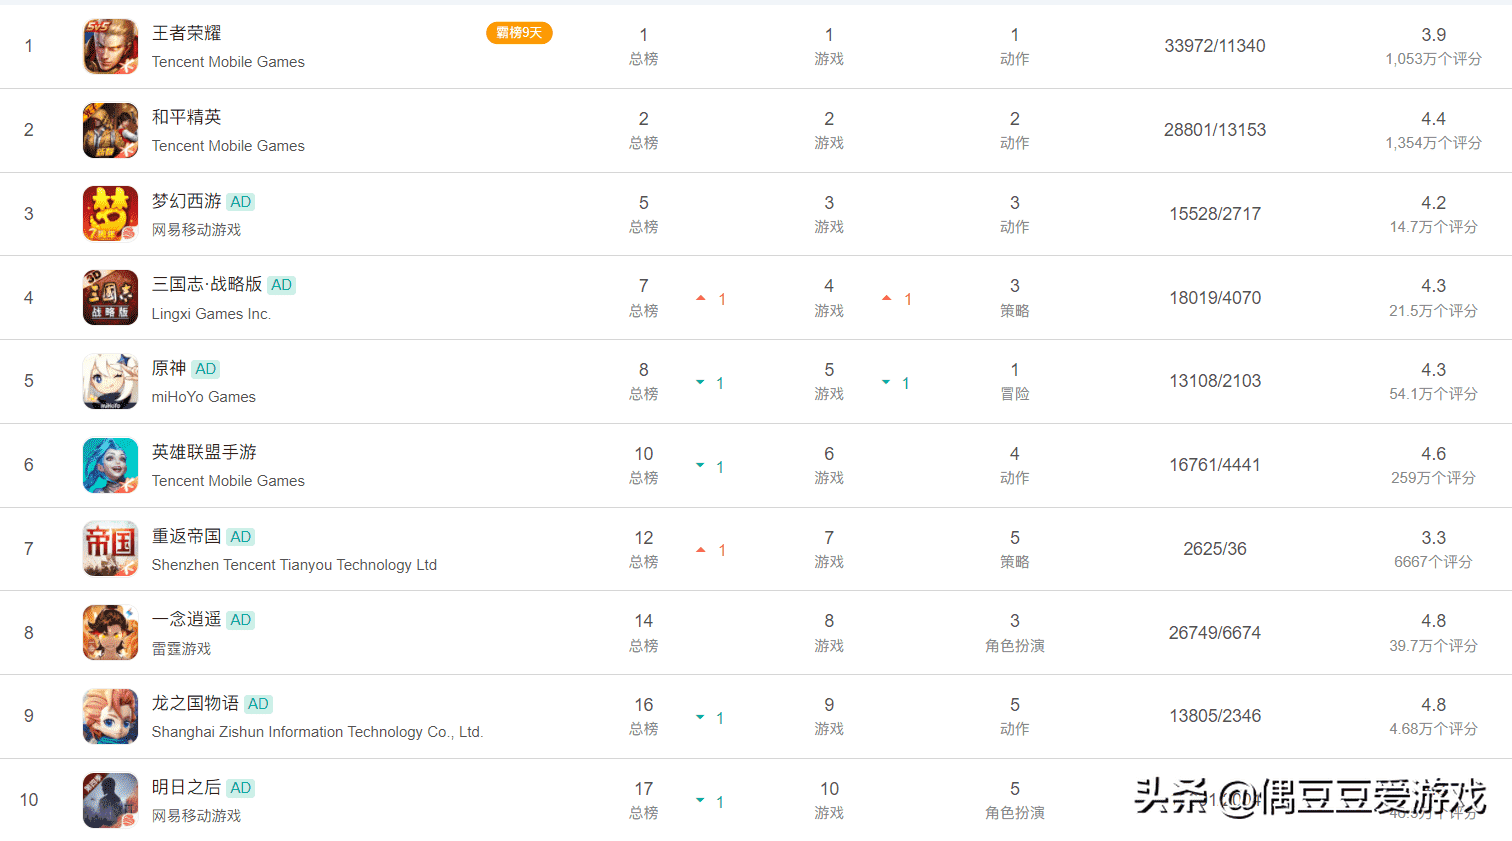Open the 原神 app icon
The height and width of the screenshot is (841, 1512).
pyautogui.click(x=110, y=381)
